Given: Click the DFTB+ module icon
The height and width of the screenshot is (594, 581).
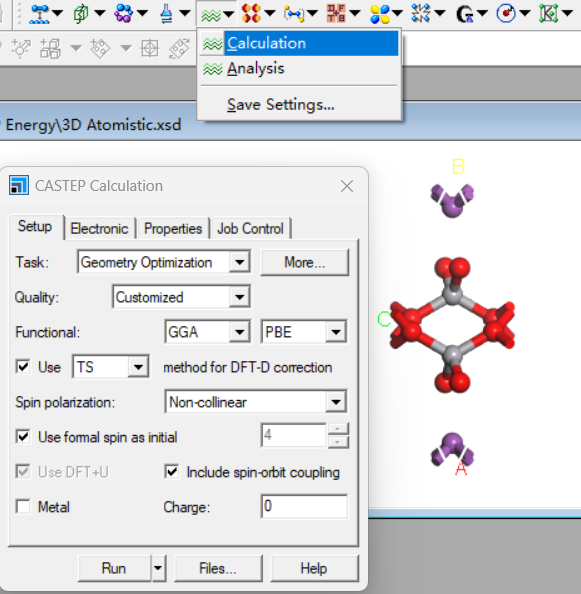Looking at the screenshot, I should click(x=336, y=14).
